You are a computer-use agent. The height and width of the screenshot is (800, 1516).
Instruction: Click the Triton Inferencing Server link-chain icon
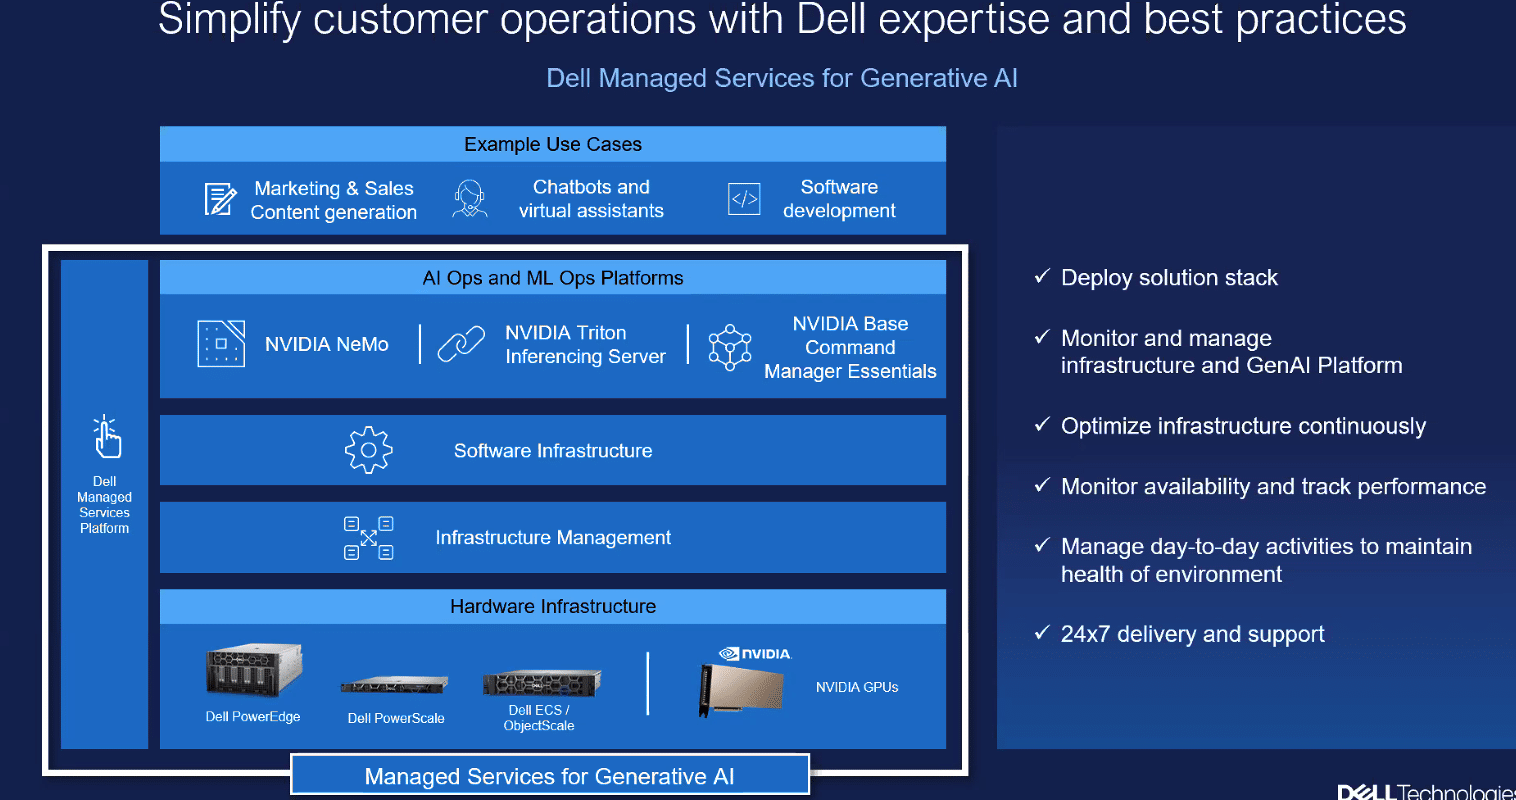(461, 343)
